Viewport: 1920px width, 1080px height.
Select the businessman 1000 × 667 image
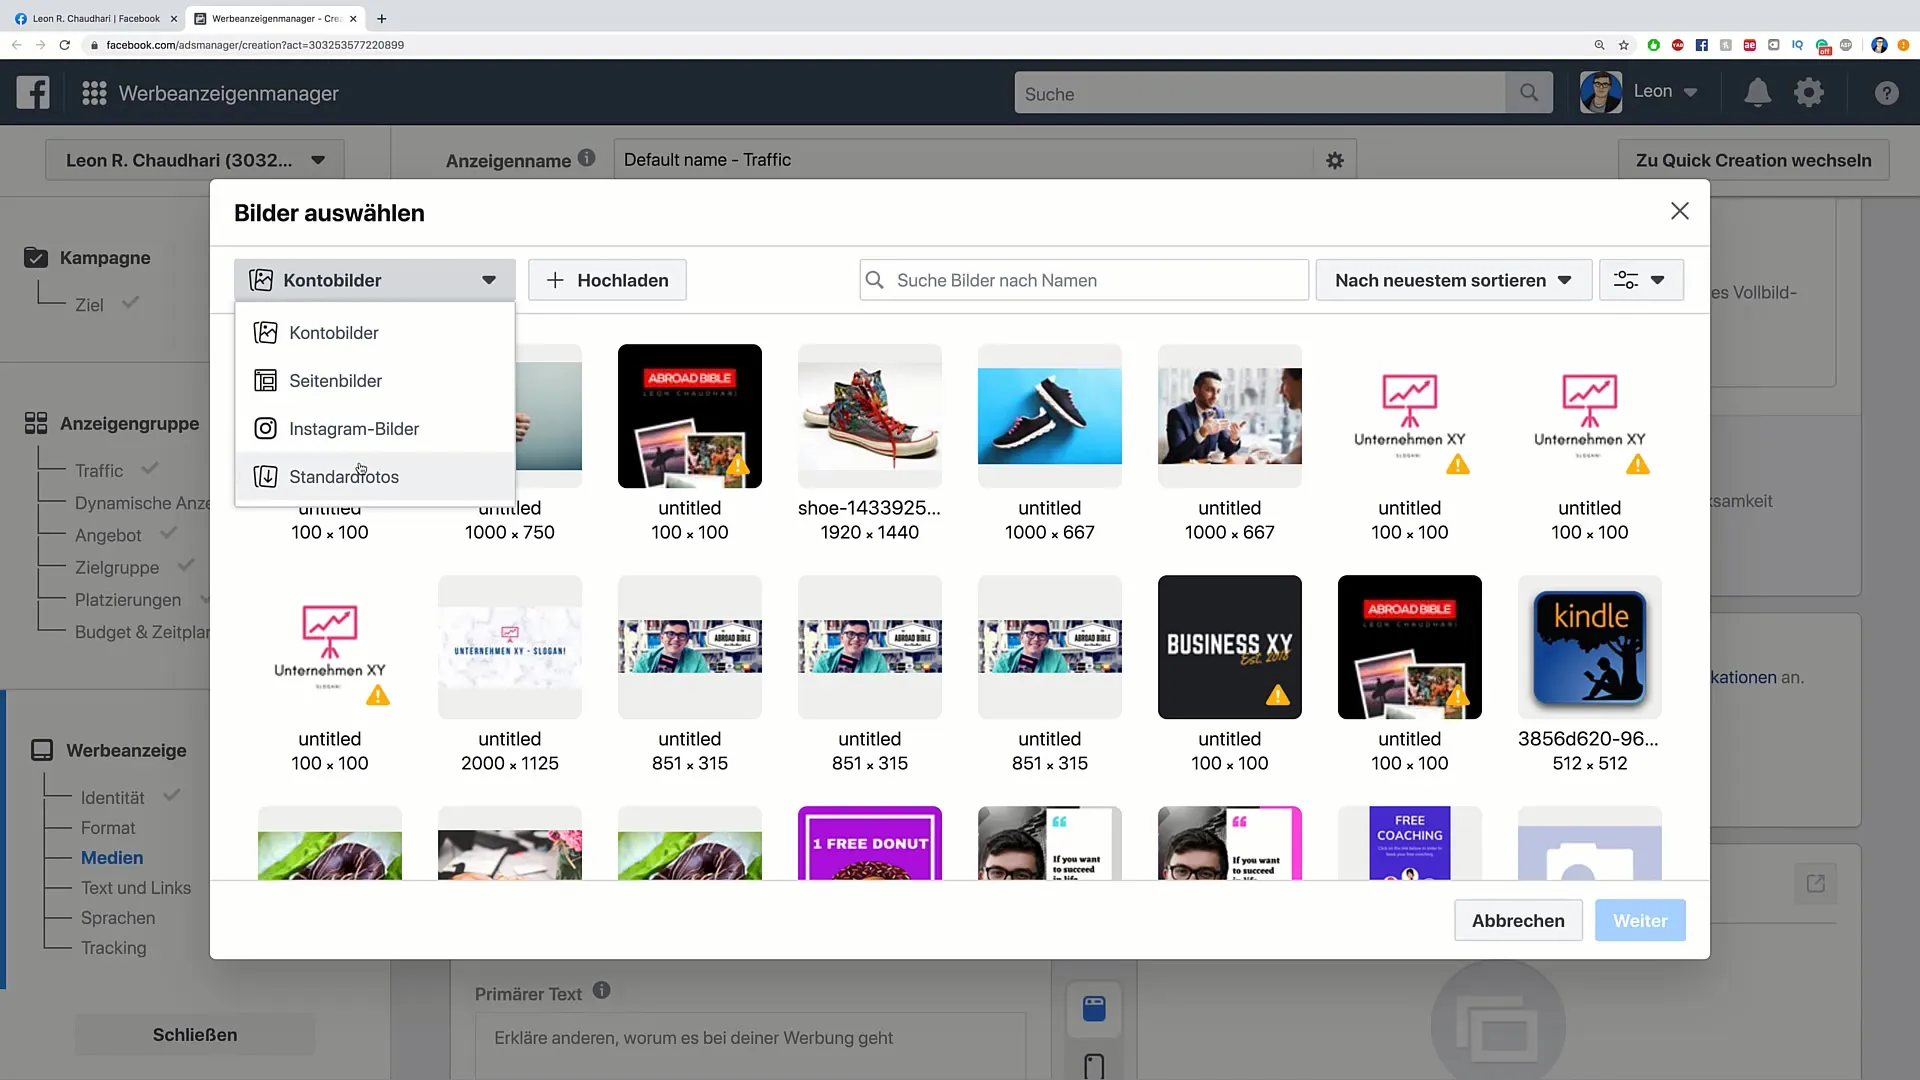pos(1230,416)
